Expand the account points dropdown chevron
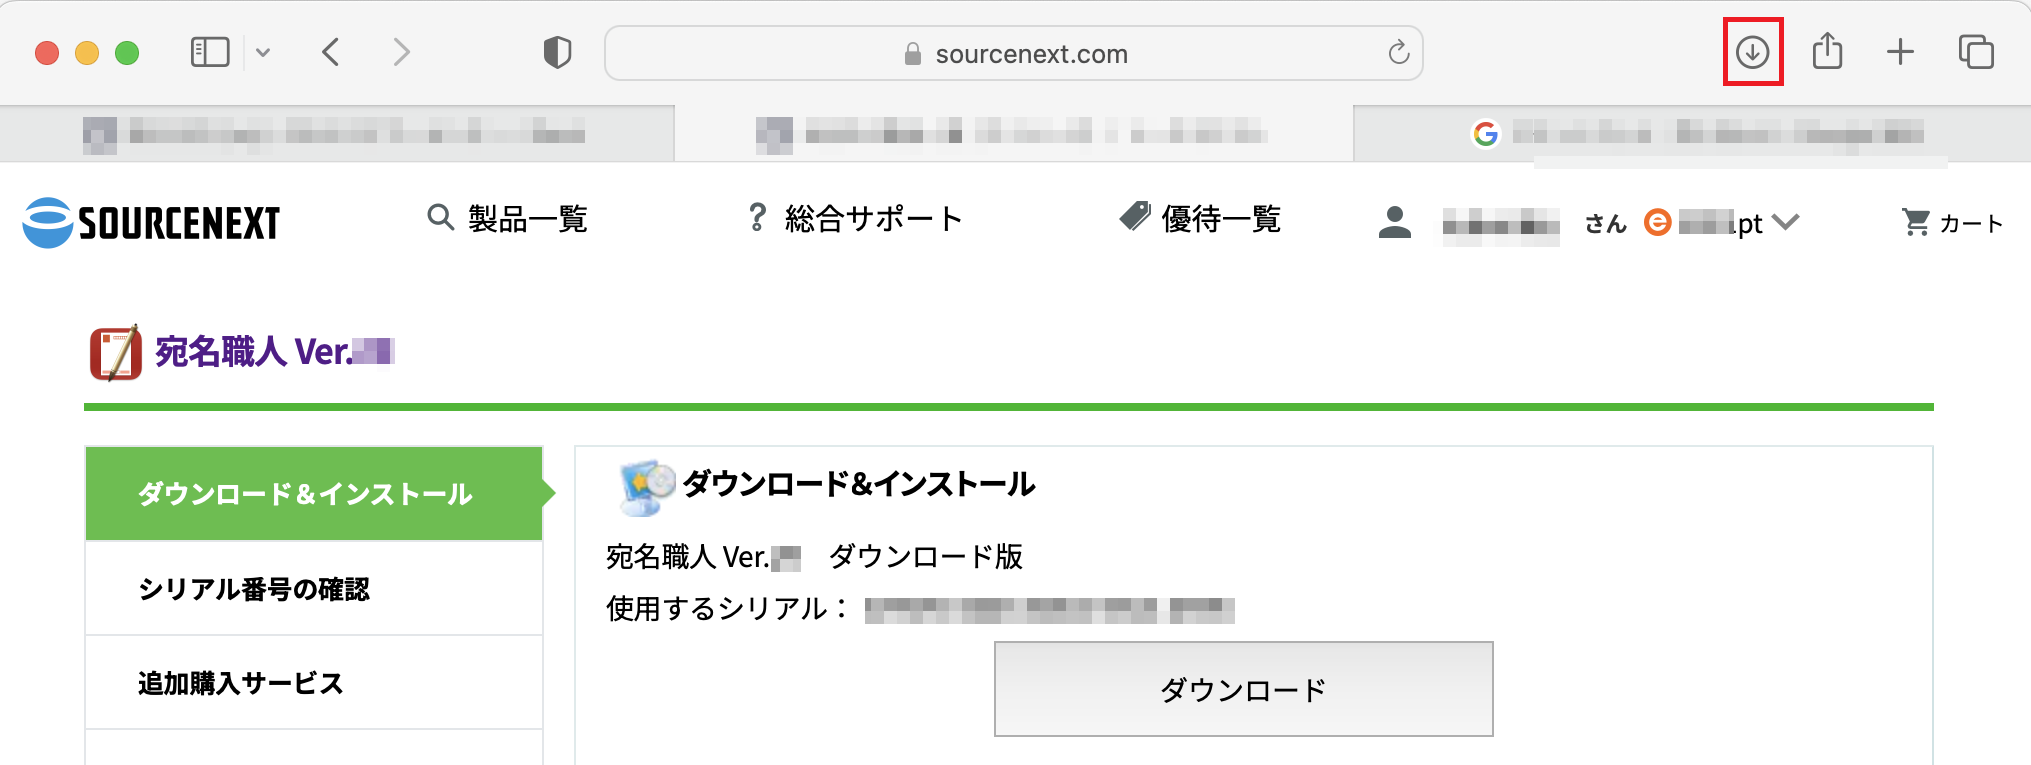This screenshot has height=765, width=2031. (x=1785, y=222)
